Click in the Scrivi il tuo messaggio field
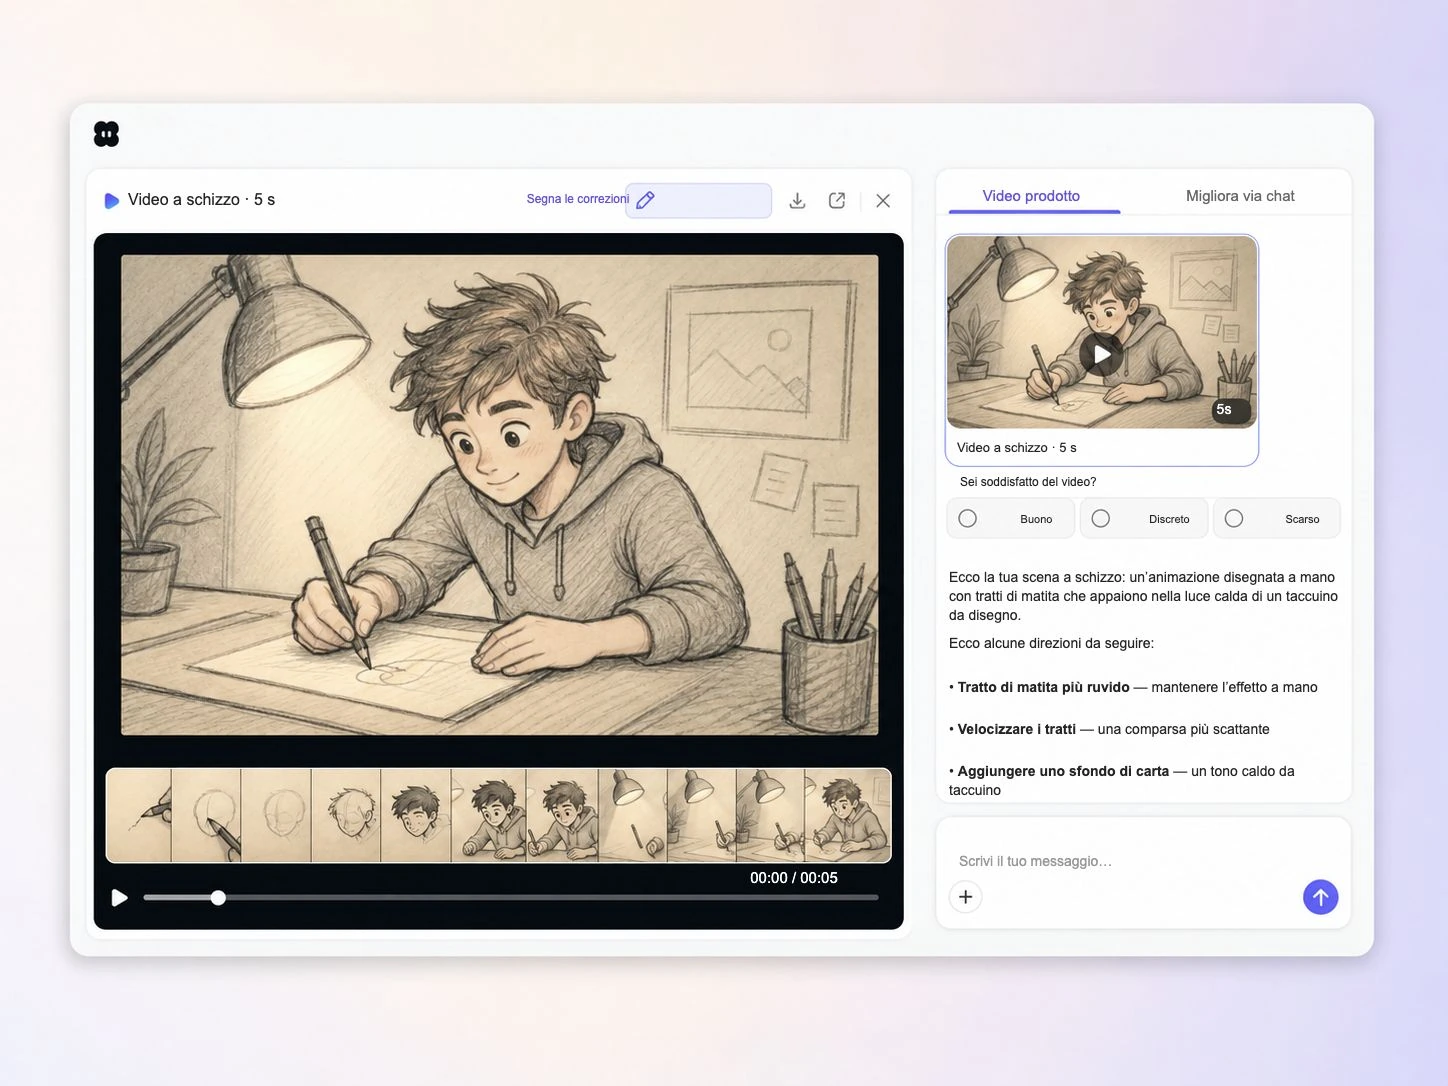This screenshot has width=1448, height=1086. [x=1143, y=861]
